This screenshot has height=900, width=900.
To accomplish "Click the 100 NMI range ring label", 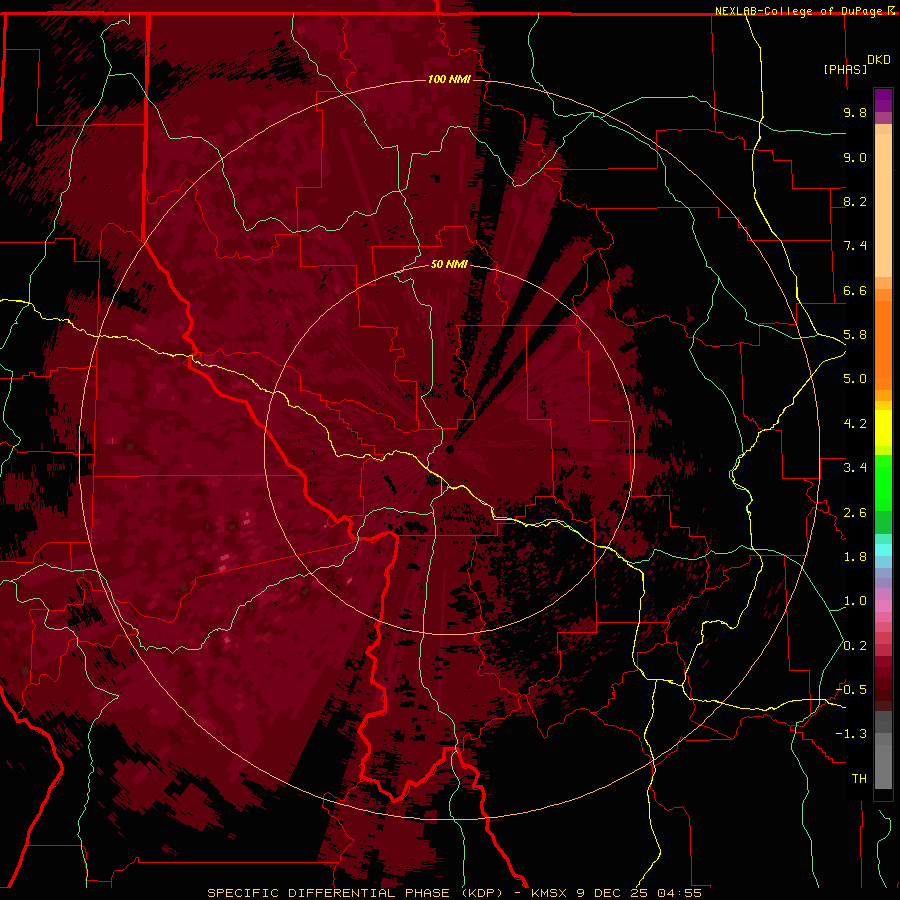I will click(449, 79).
